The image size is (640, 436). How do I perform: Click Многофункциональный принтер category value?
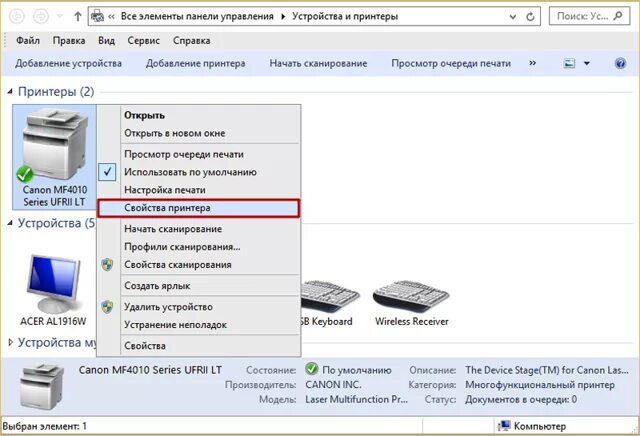540,385
